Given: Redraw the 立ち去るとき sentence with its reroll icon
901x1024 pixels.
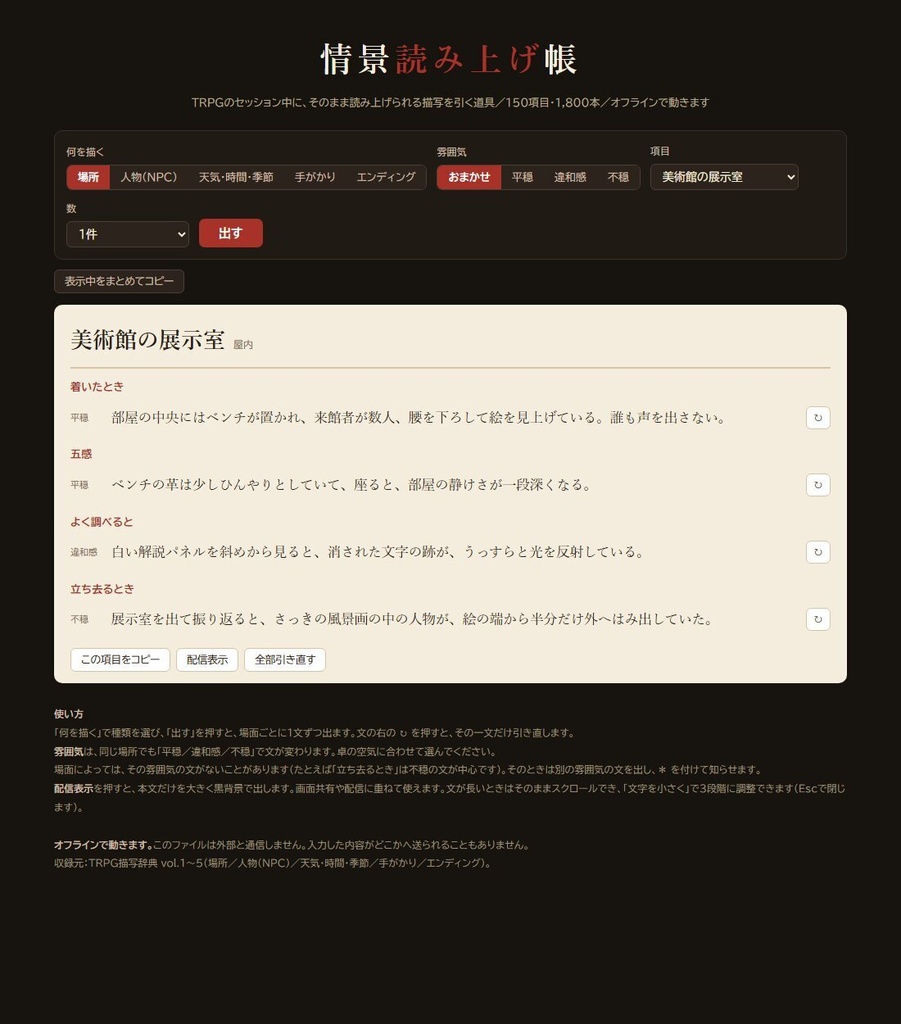Looking at the screenshot, I should (818, 619).
